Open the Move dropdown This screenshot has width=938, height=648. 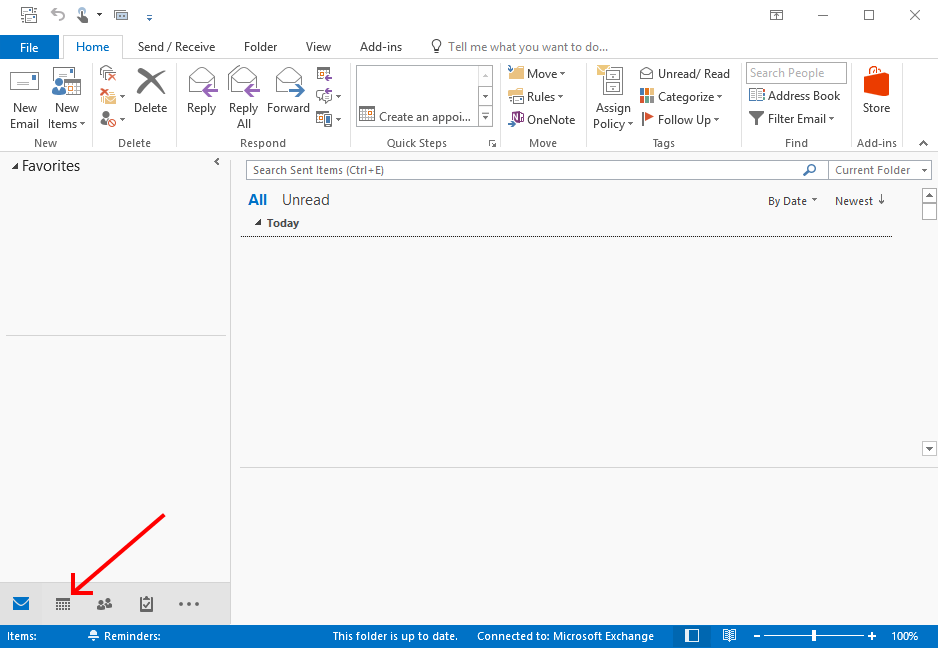pos(538,72)
